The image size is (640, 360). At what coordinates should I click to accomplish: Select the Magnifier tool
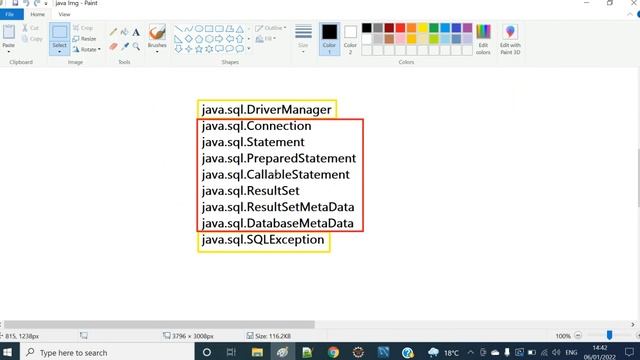(x=136, y=47)
